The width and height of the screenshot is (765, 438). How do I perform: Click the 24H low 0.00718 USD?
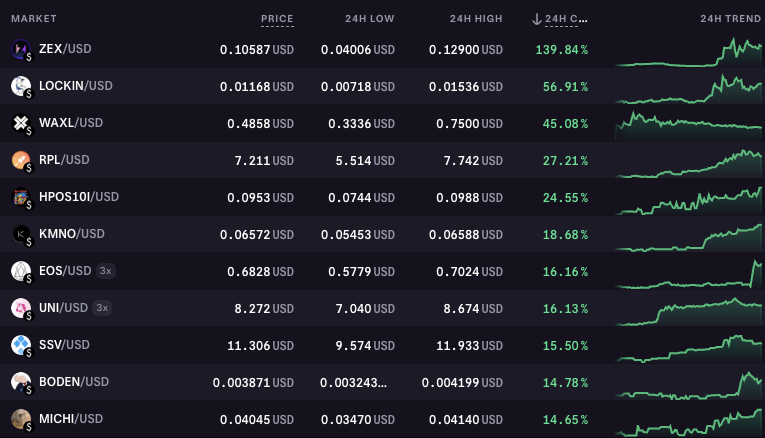pos(358,87)
